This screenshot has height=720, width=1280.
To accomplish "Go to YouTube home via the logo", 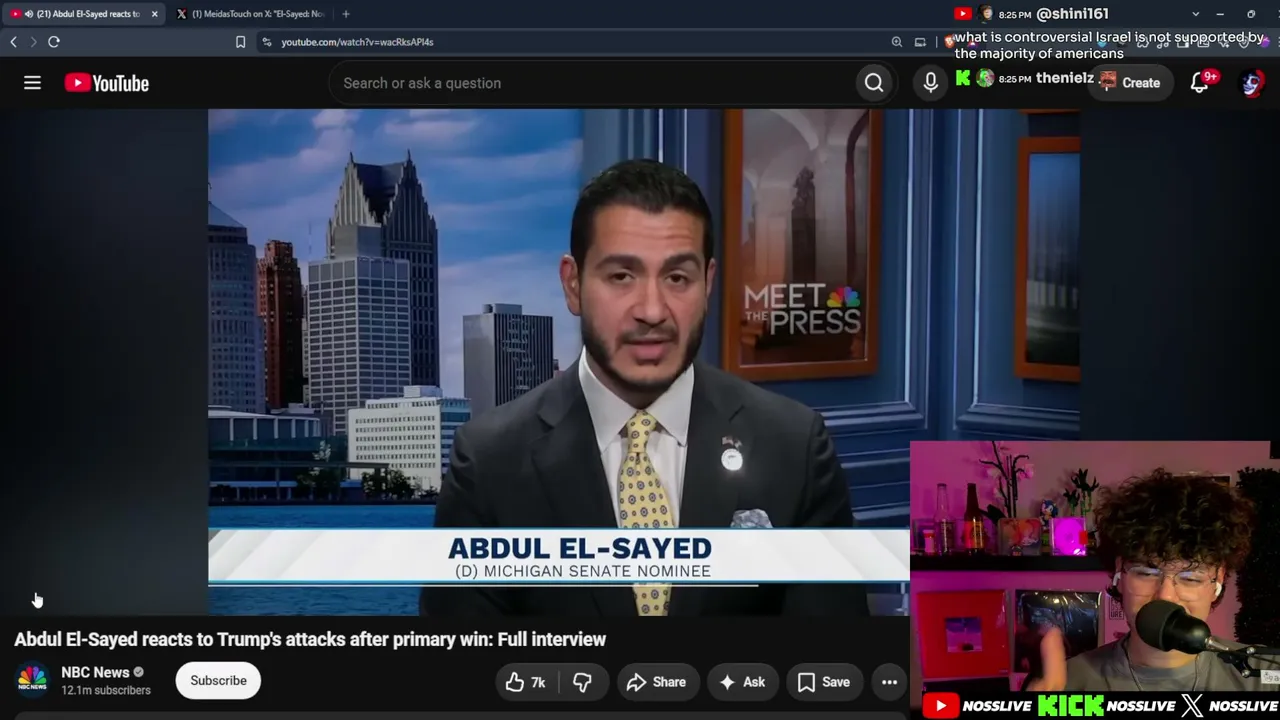I will (107, 83).
